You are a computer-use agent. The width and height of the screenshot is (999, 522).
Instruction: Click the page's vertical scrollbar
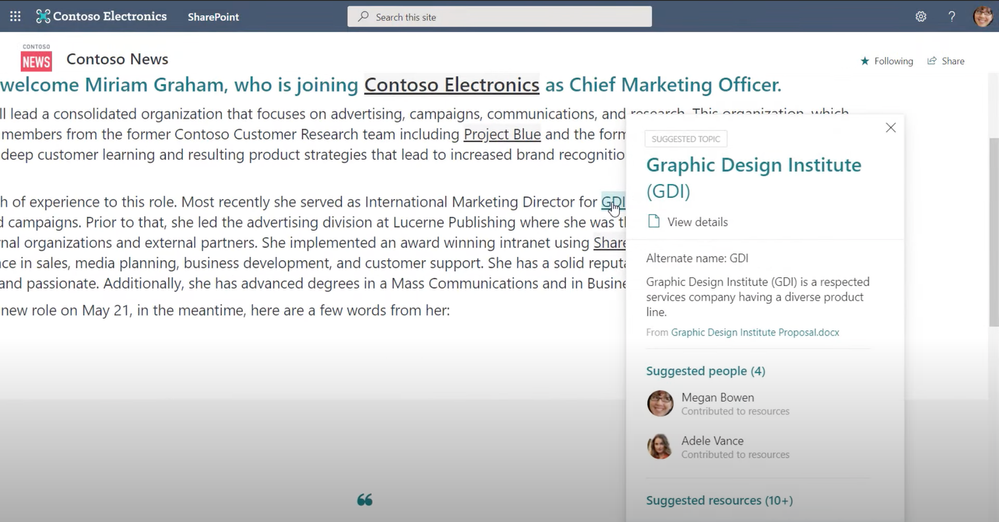[x=992, y=230]
